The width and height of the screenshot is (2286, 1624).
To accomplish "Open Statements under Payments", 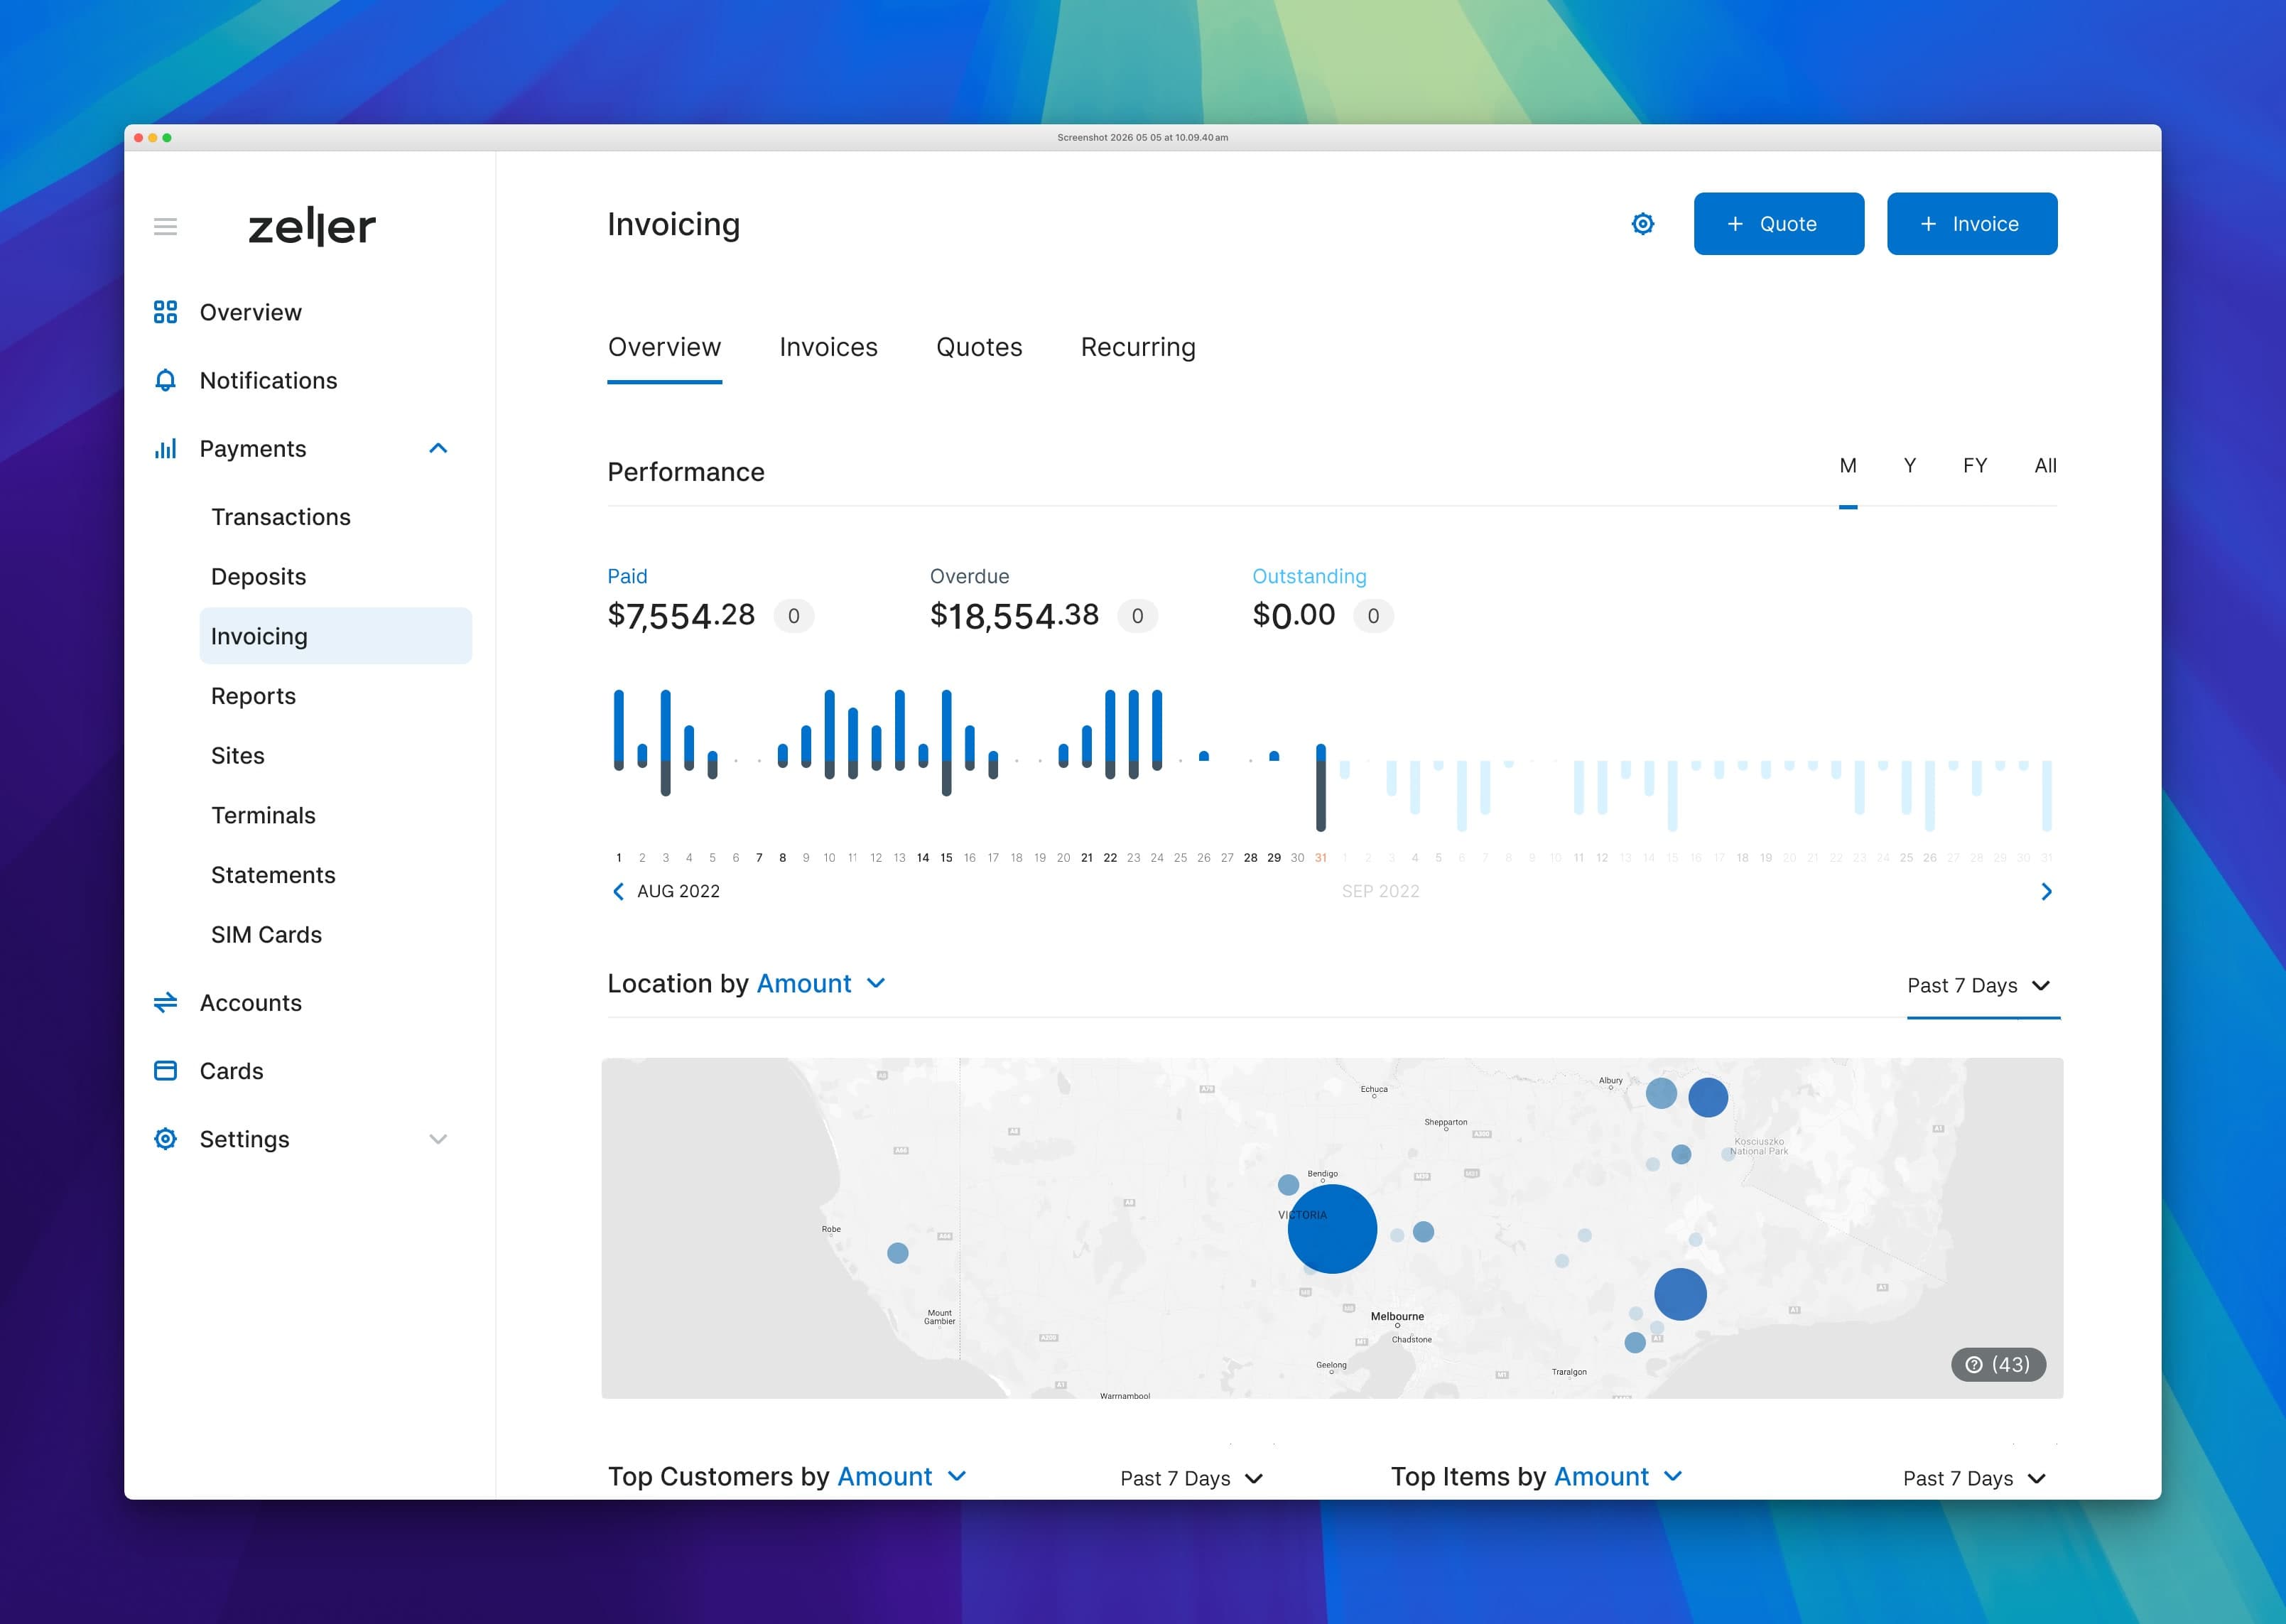I will click(273, 875).
